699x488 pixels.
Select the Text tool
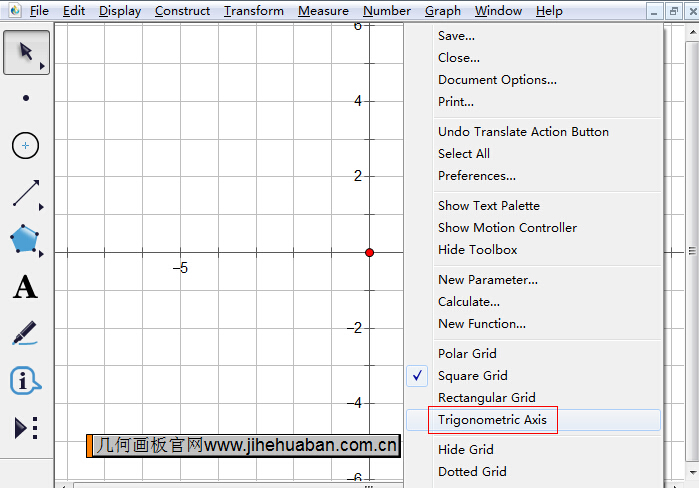(25, 286)
